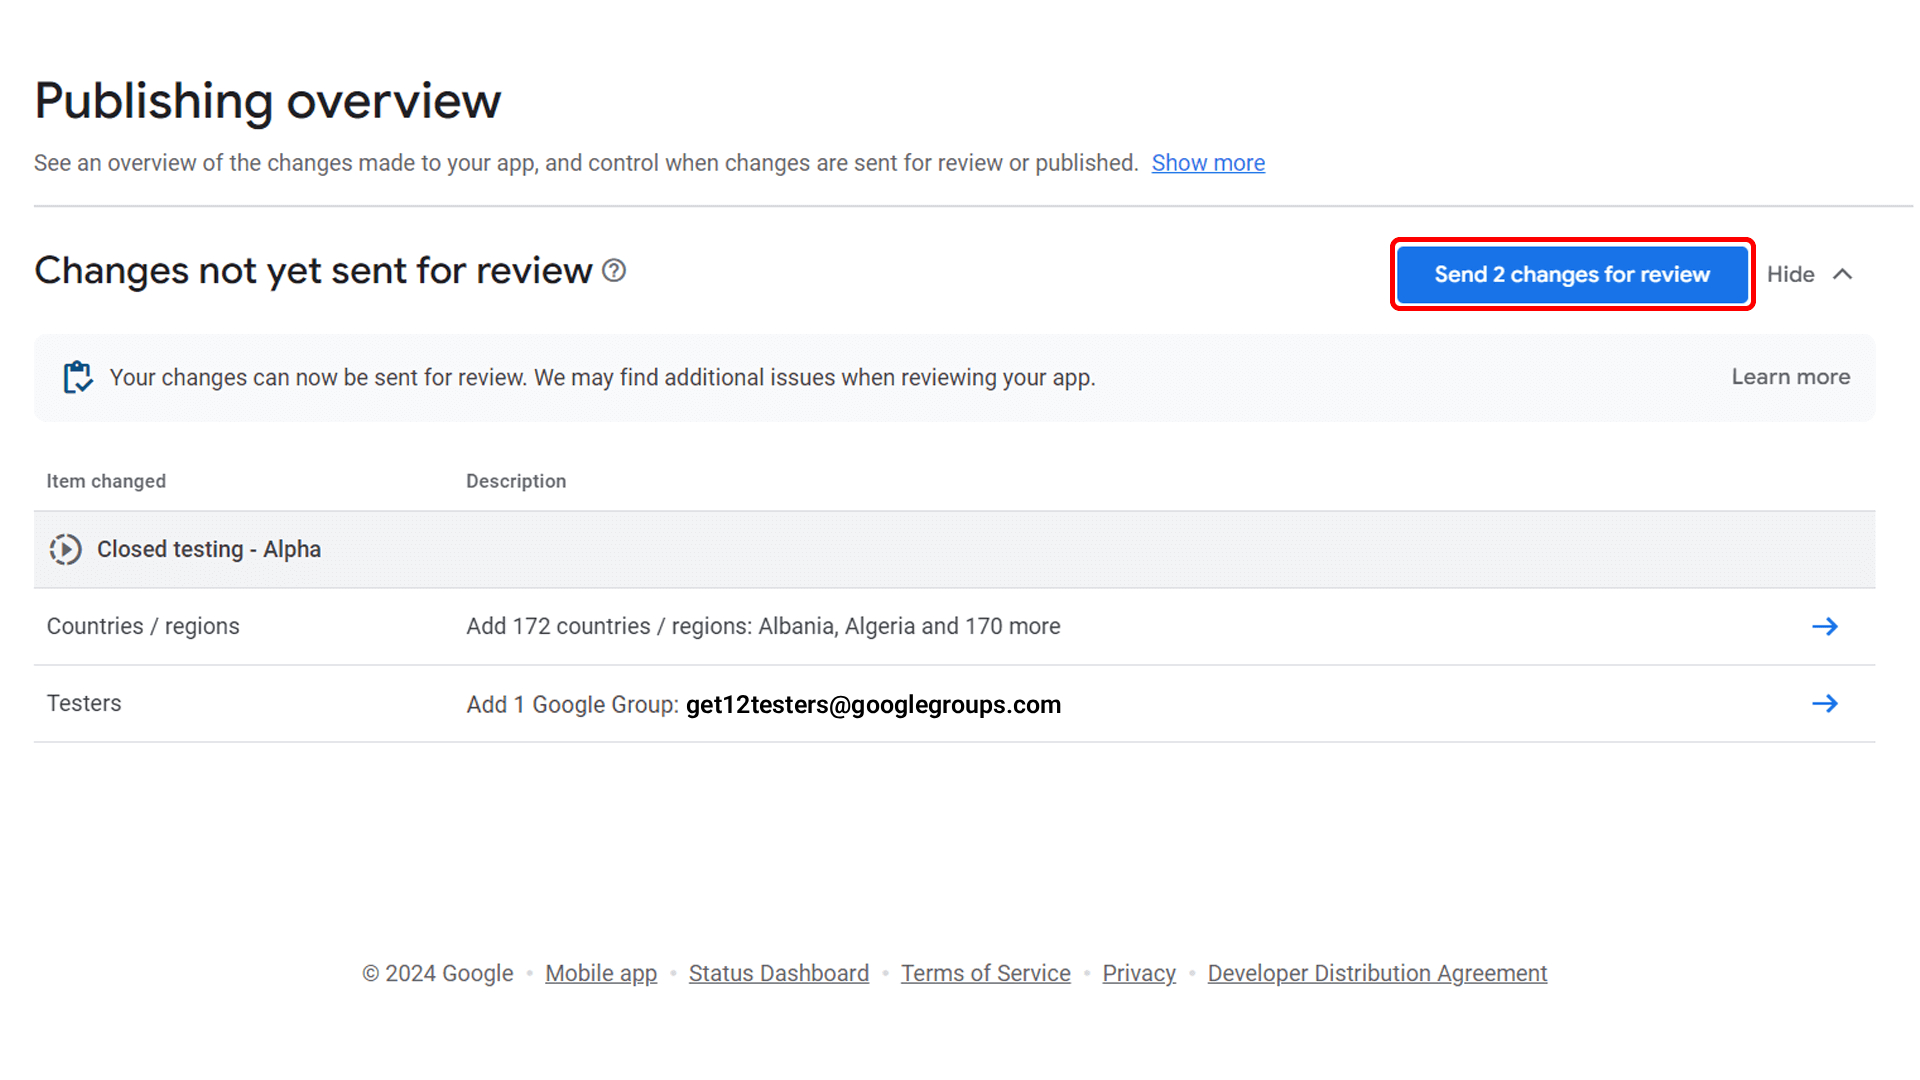Click the Item changed column header
Screen dimensions: 1920x1080
[106, 481]
